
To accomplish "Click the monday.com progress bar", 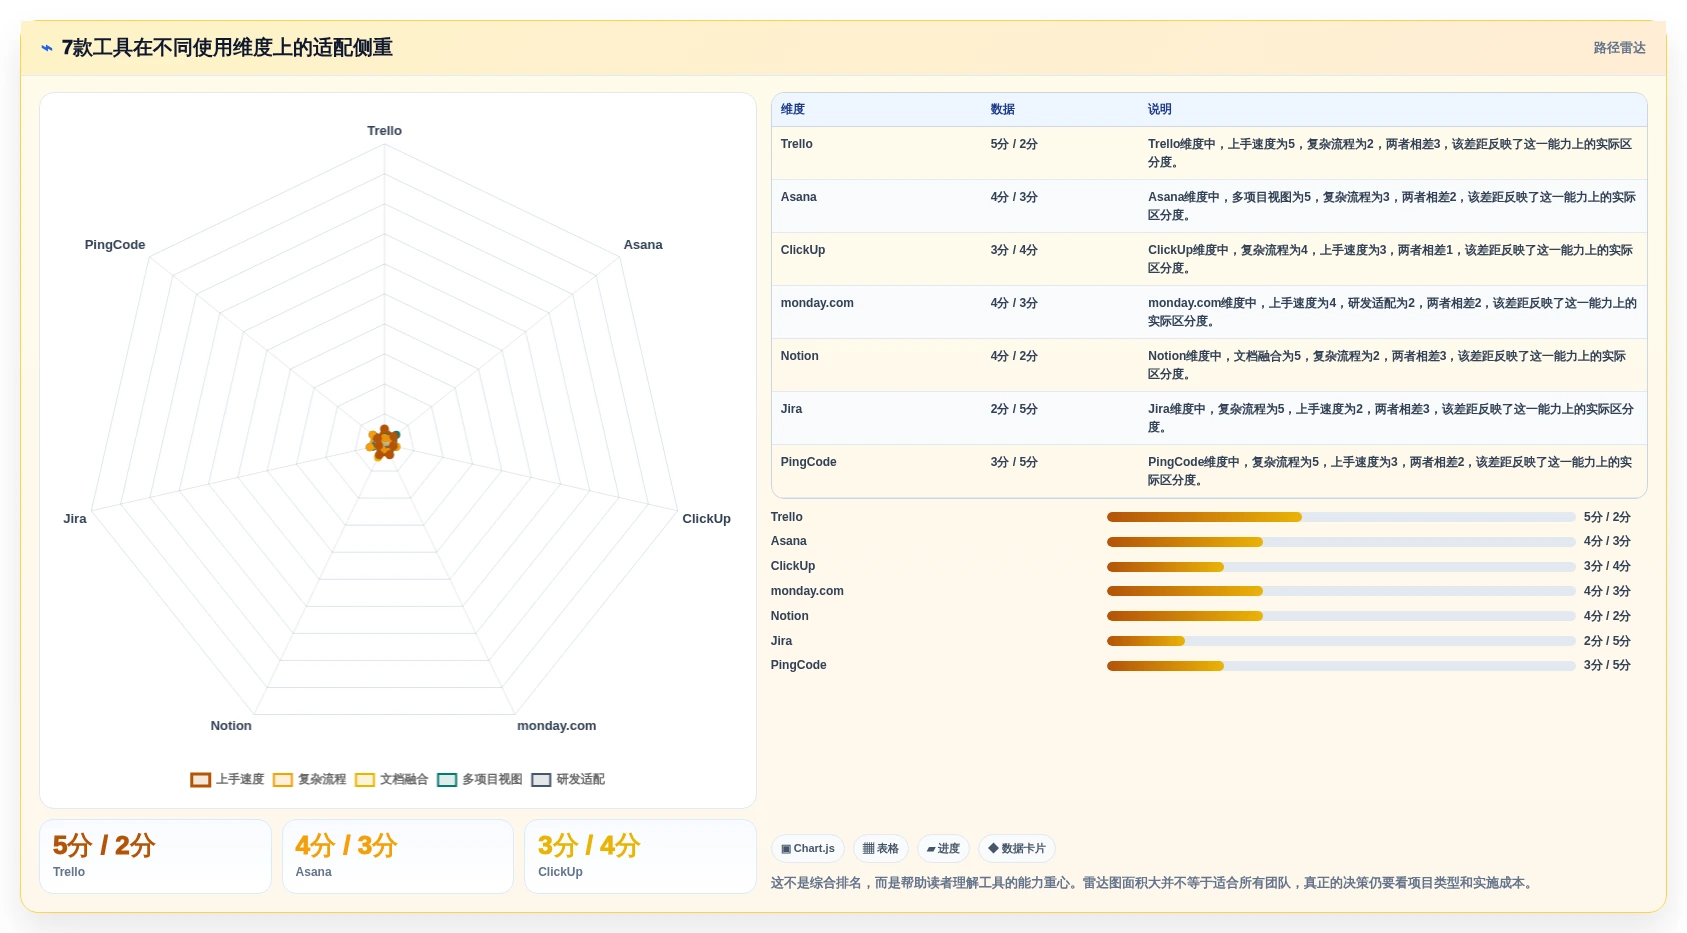I will coord(1341,591).
